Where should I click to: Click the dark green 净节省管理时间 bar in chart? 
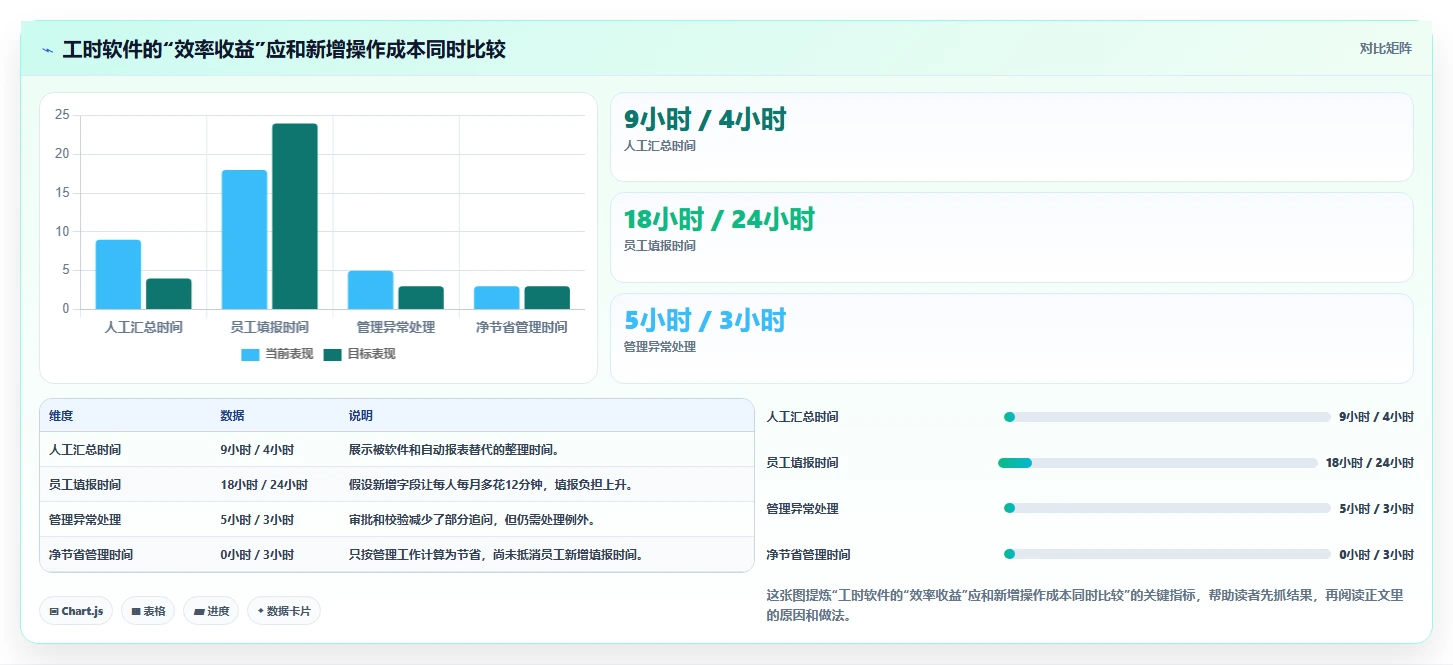coord(547,298)
